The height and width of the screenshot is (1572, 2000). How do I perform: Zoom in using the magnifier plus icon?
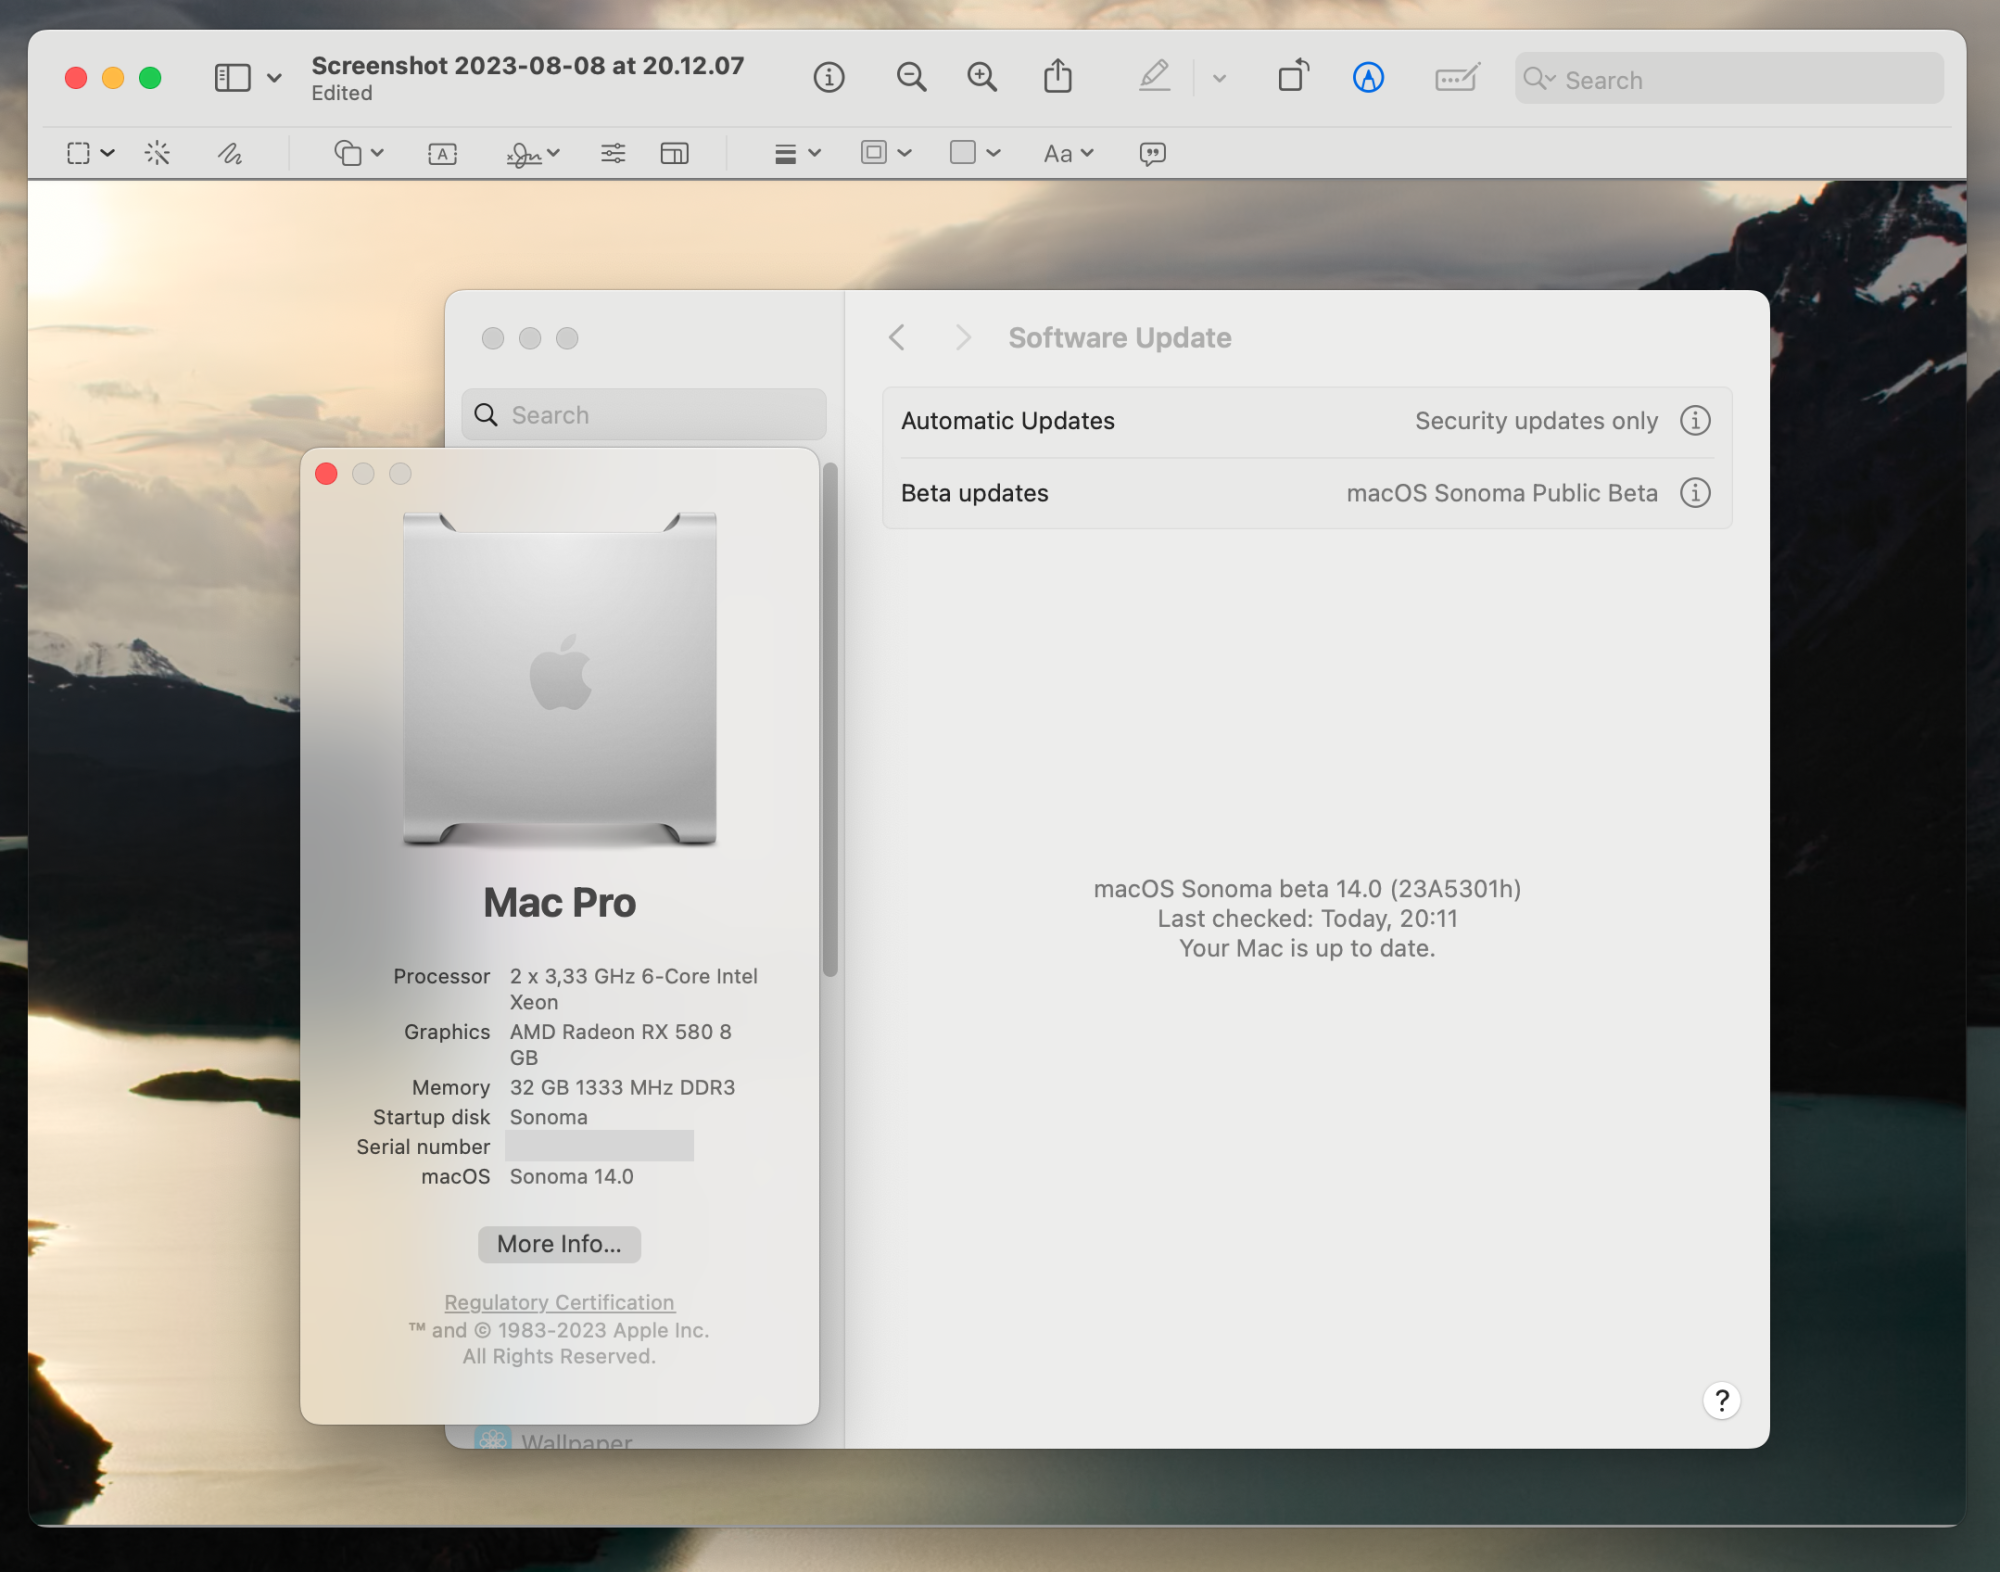(x=982, y=77)
